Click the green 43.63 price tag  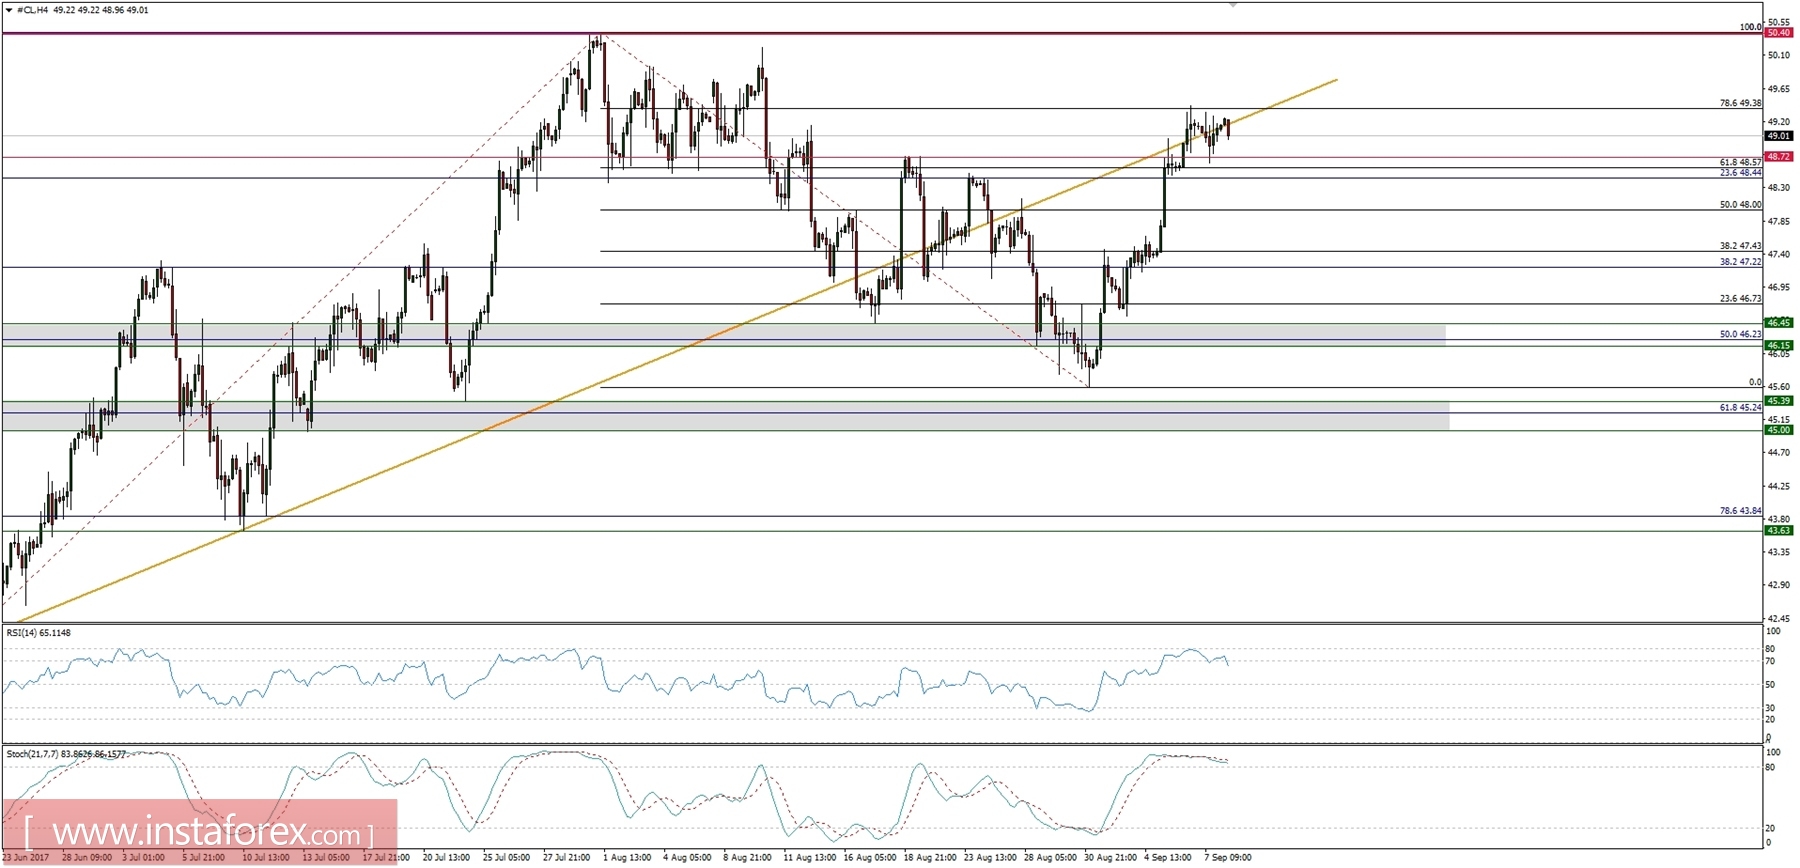tap(1779, 531)
